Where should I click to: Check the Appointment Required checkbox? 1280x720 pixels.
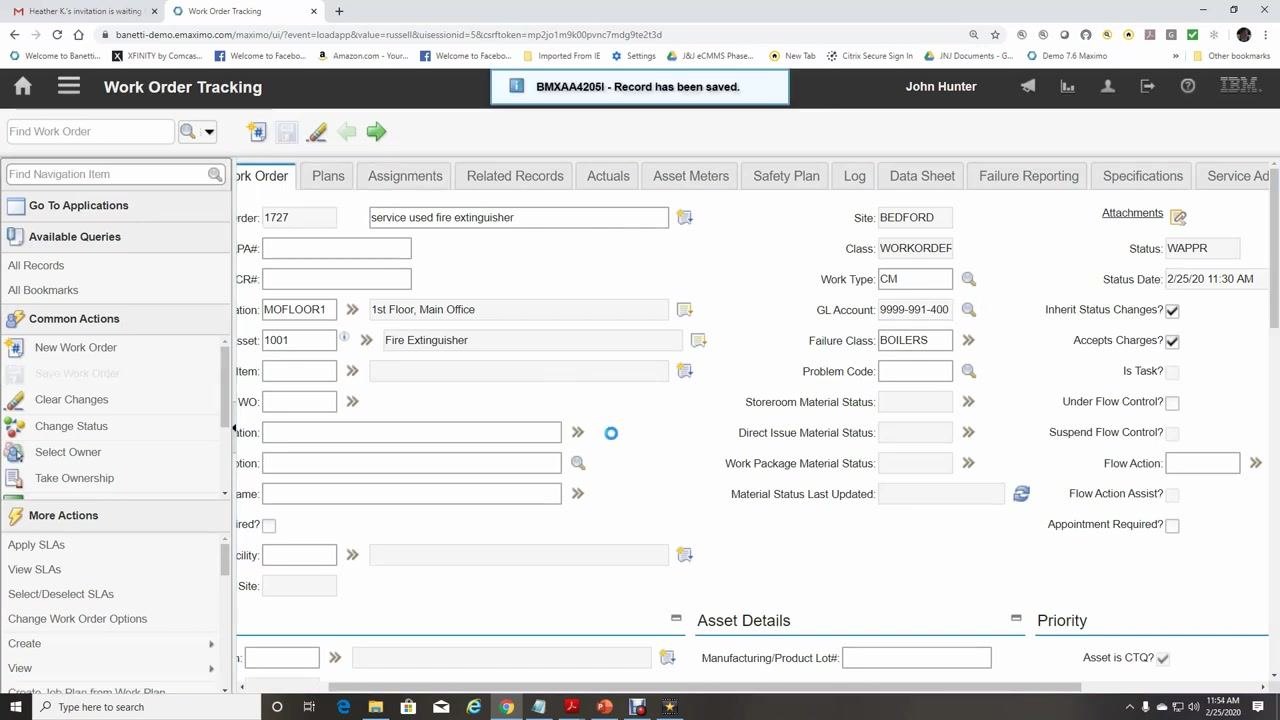pyautogui.click(x=1172, y=526)
